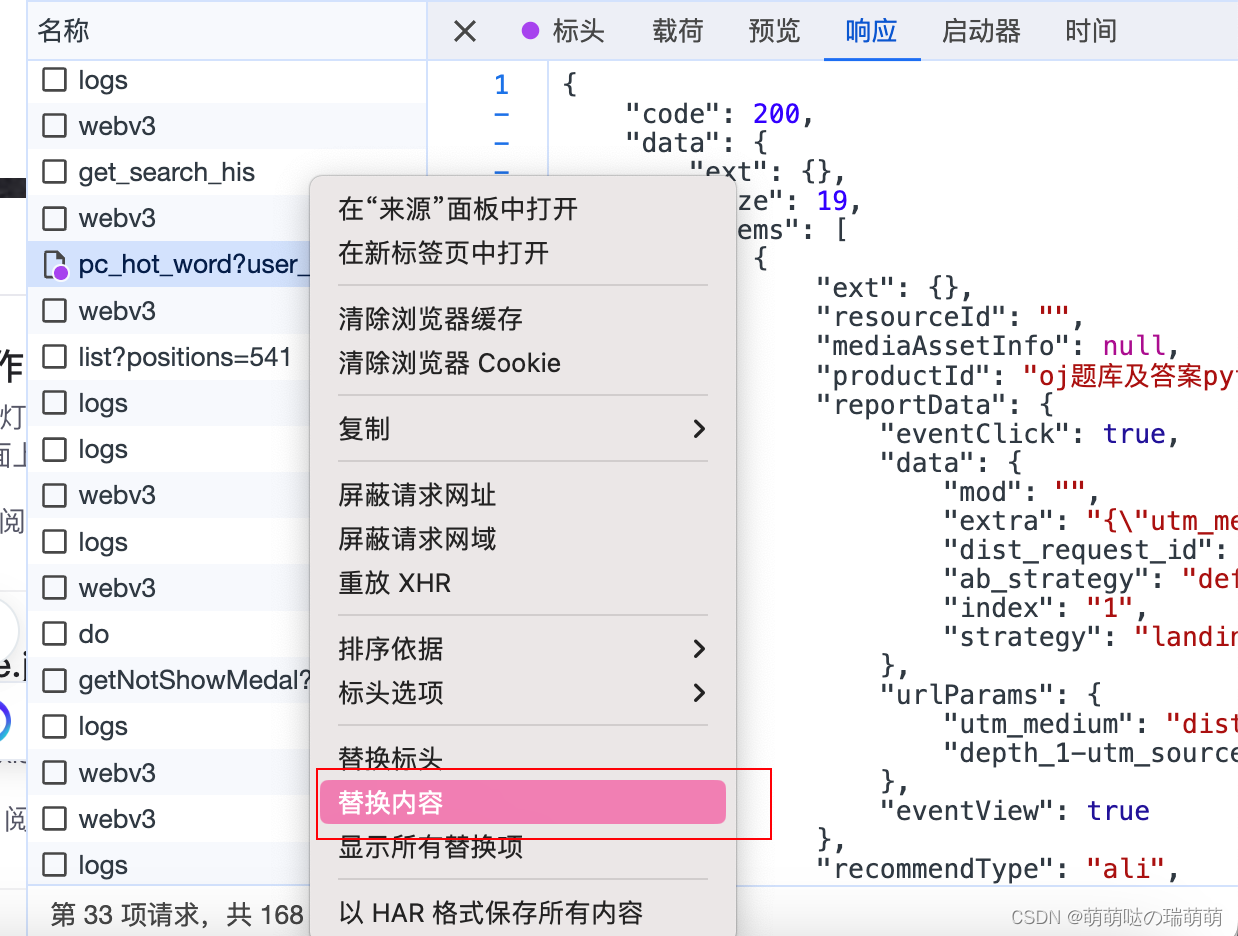This screenshot has width=1238, height=936.
Task: Choose 在“来源”面板中打开 from context menu
Action: (x=522, y=209)
